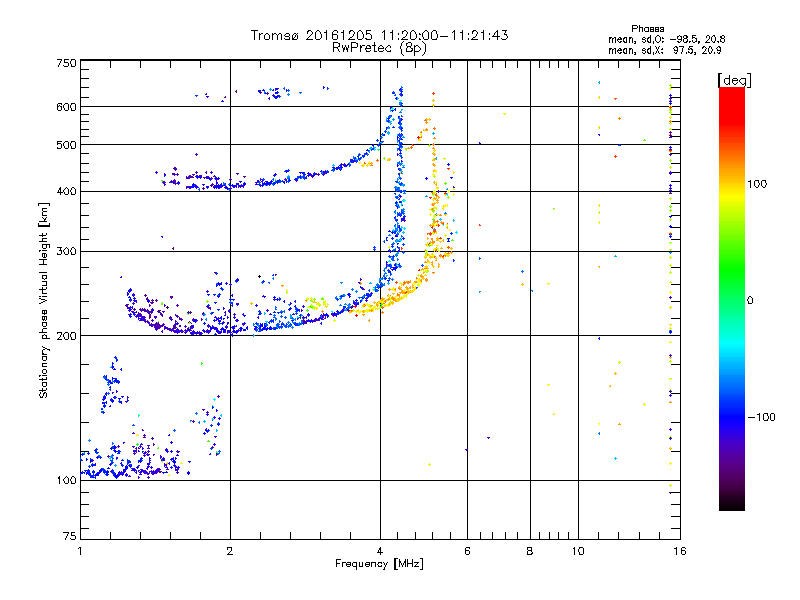Pick the black bottom of the phase colorbar

[732, 503]
